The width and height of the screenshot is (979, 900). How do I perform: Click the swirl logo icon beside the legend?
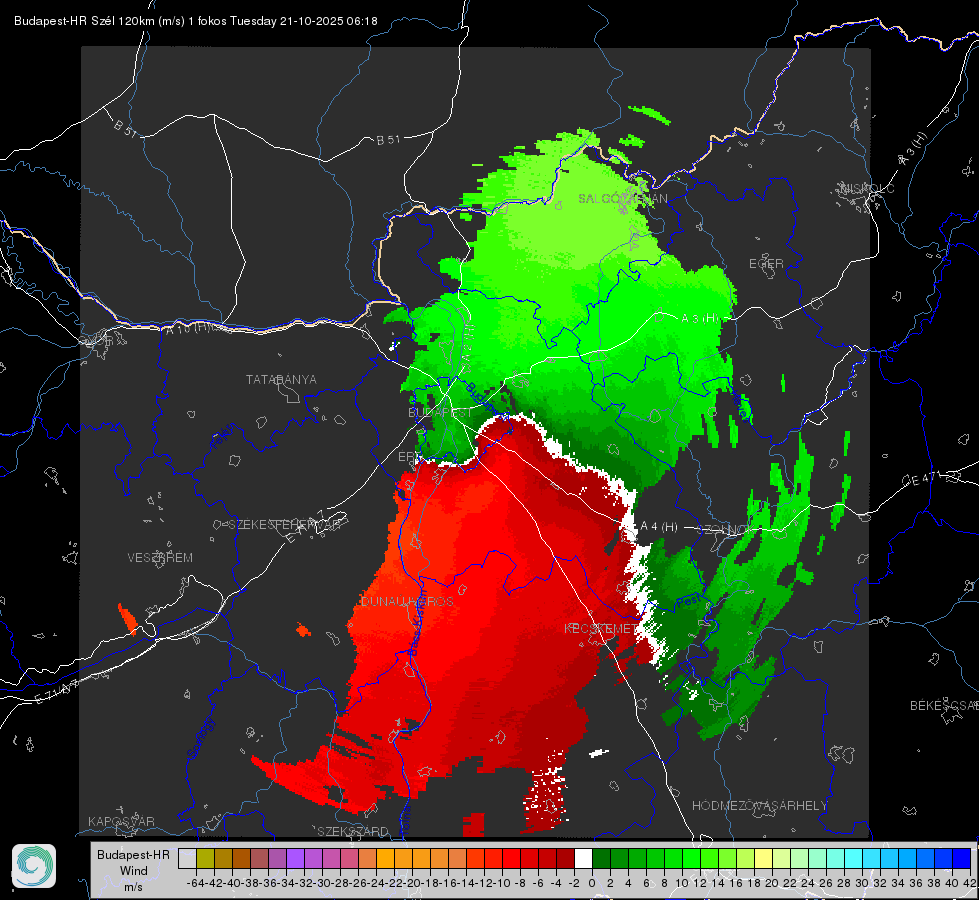pyautogui.click(x=34, y=866)
